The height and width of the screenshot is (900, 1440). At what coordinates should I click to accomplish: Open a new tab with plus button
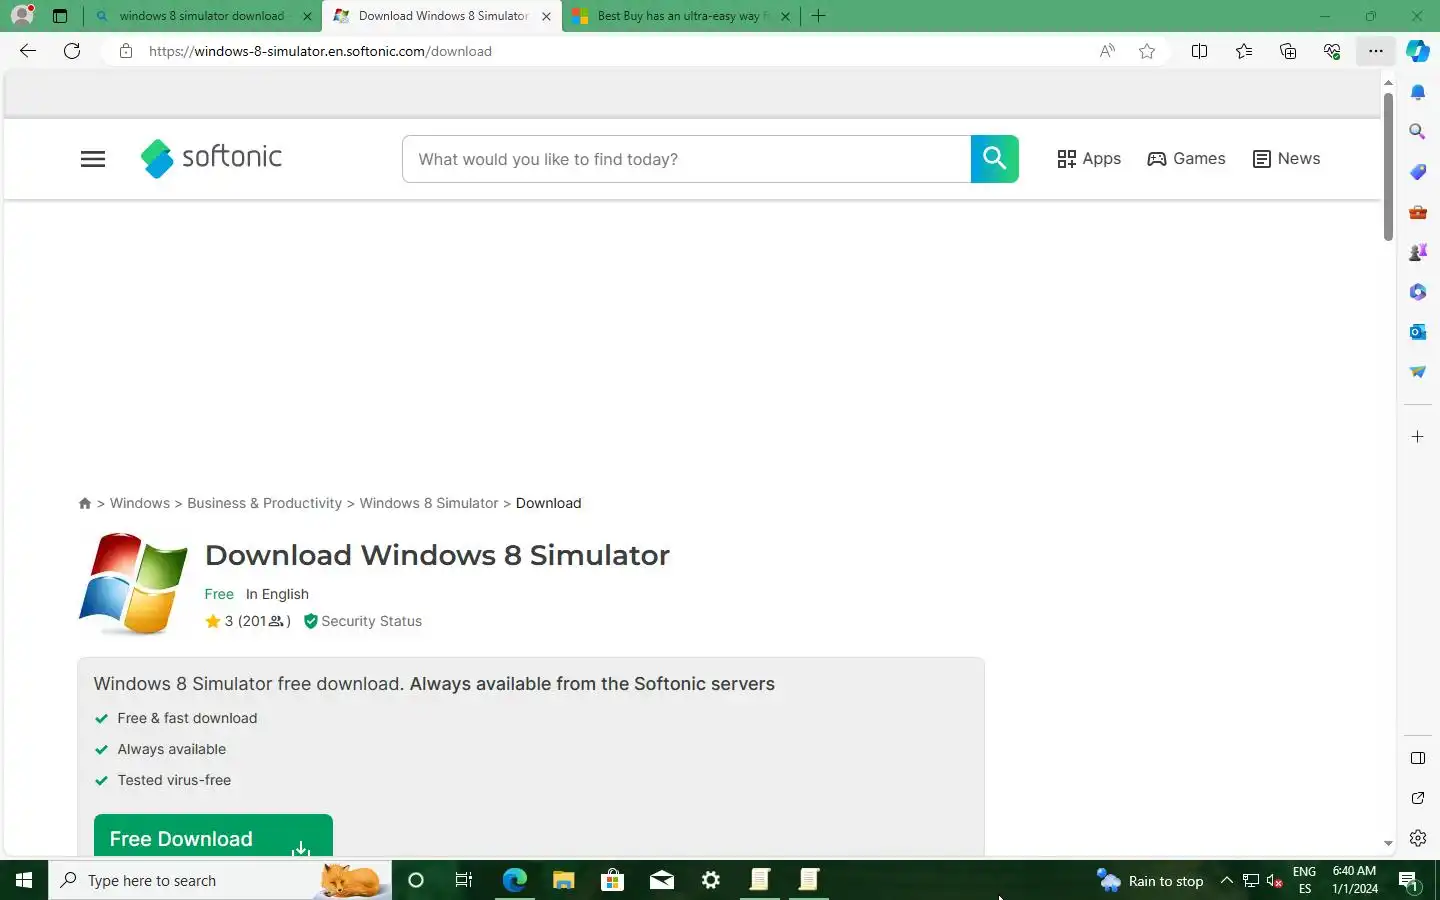(x=818, y=16)
